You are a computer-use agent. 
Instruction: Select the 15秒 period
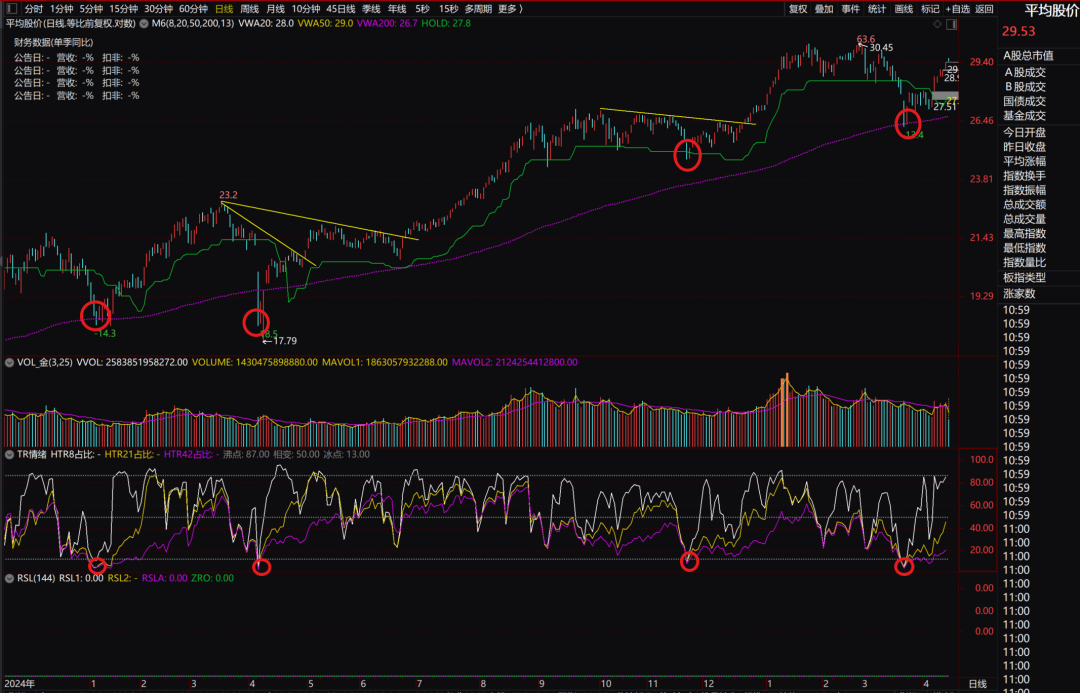(448, 9)
